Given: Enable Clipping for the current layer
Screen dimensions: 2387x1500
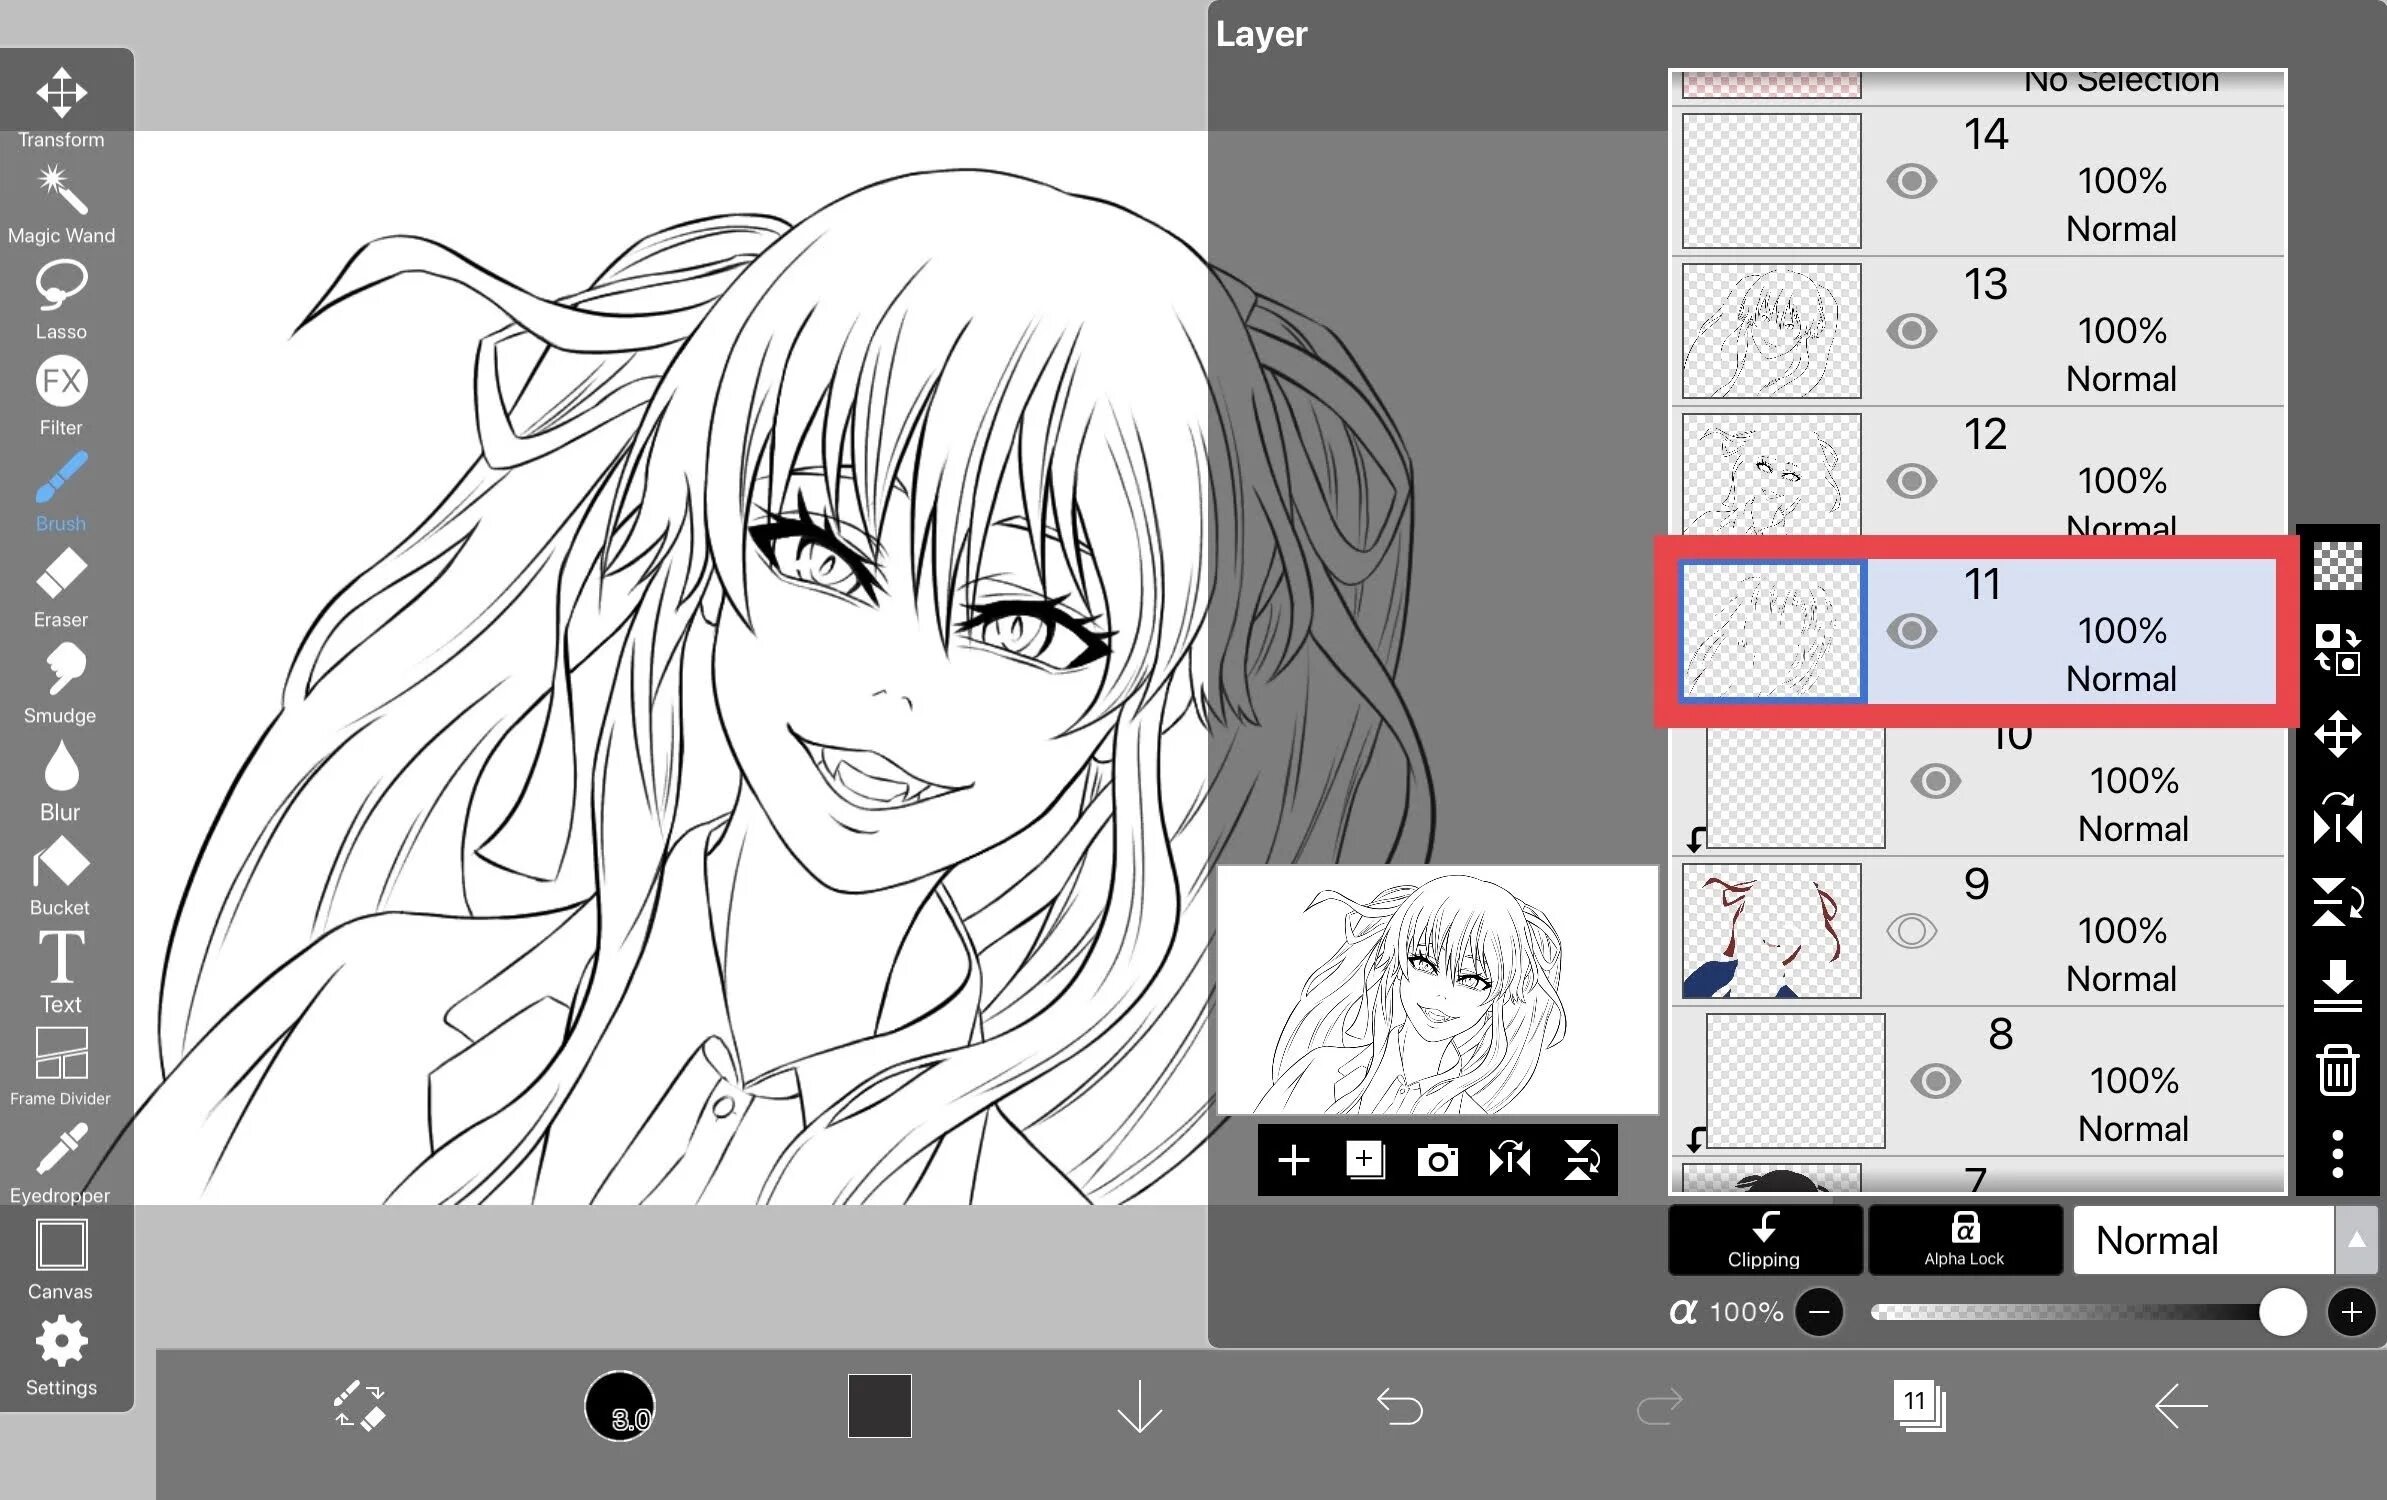Looking at the screenshot, I should 1764,1240.
